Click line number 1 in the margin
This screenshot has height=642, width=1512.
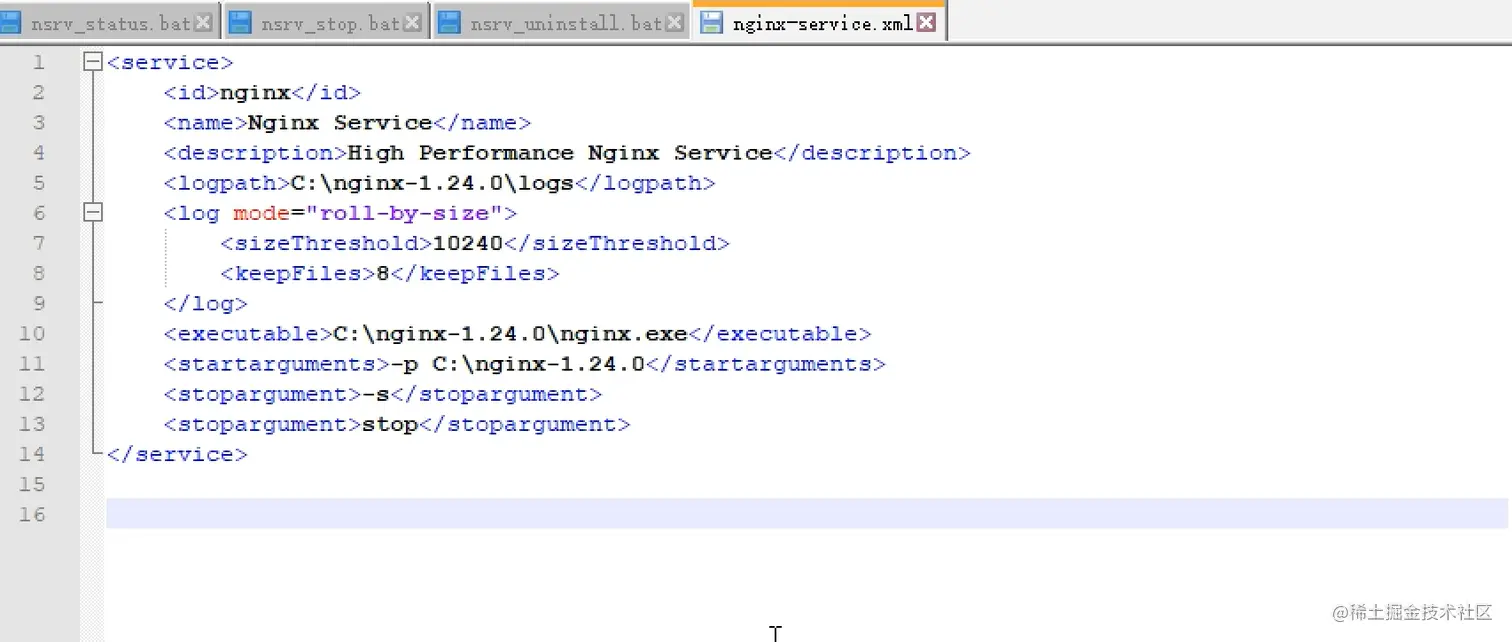pos(38,62)
